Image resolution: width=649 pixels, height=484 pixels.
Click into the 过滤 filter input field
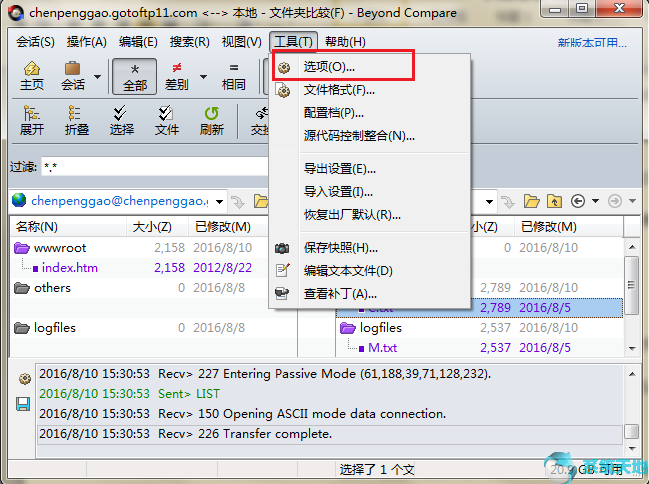pos(155,167)
